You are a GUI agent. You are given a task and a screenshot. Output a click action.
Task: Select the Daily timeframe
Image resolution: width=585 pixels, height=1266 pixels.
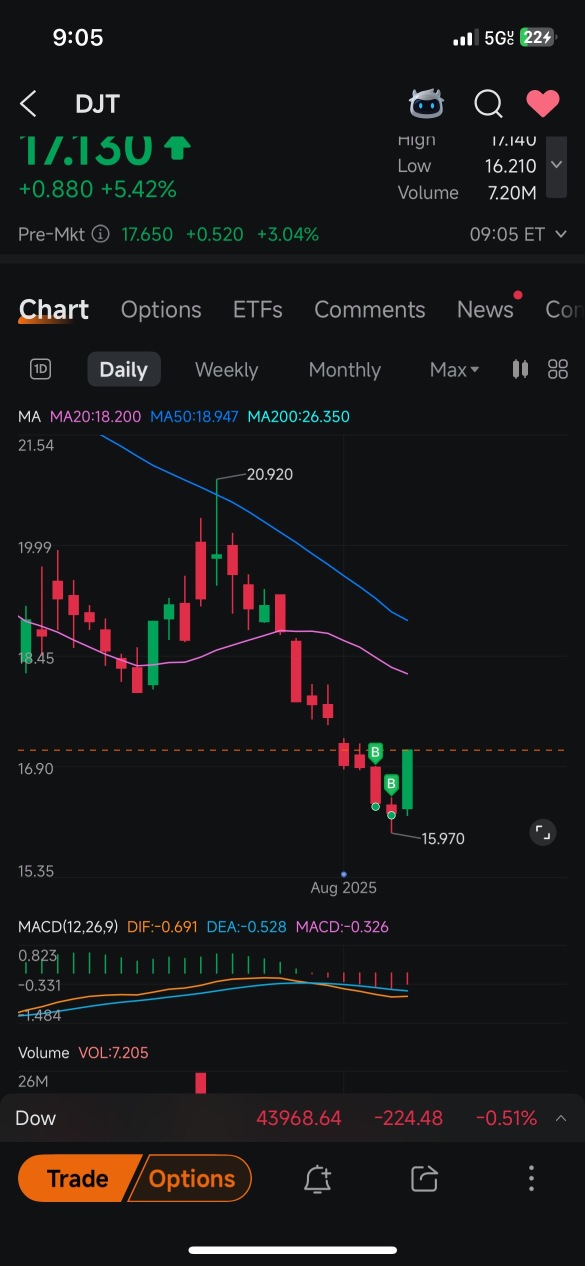pyautogui.click(x=124, y=370)
